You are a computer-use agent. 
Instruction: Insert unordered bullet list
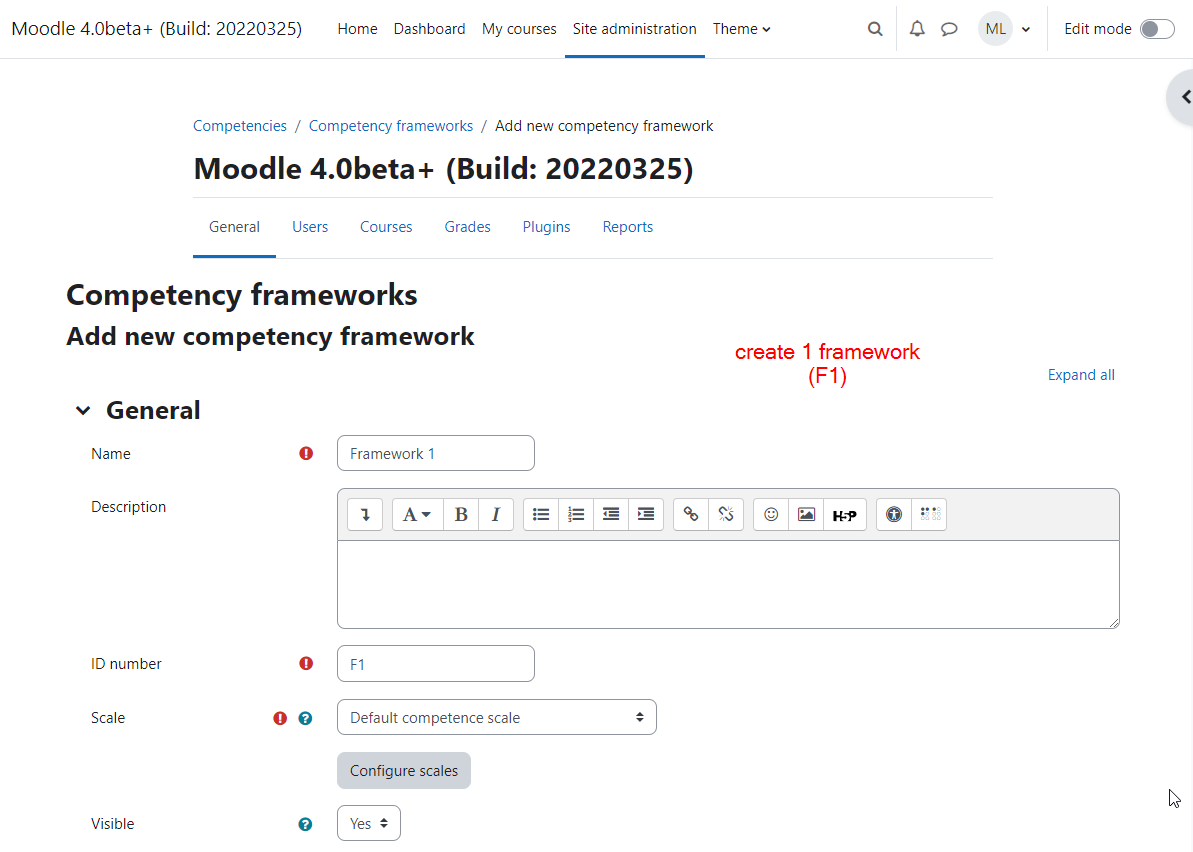tap(541, 514)
